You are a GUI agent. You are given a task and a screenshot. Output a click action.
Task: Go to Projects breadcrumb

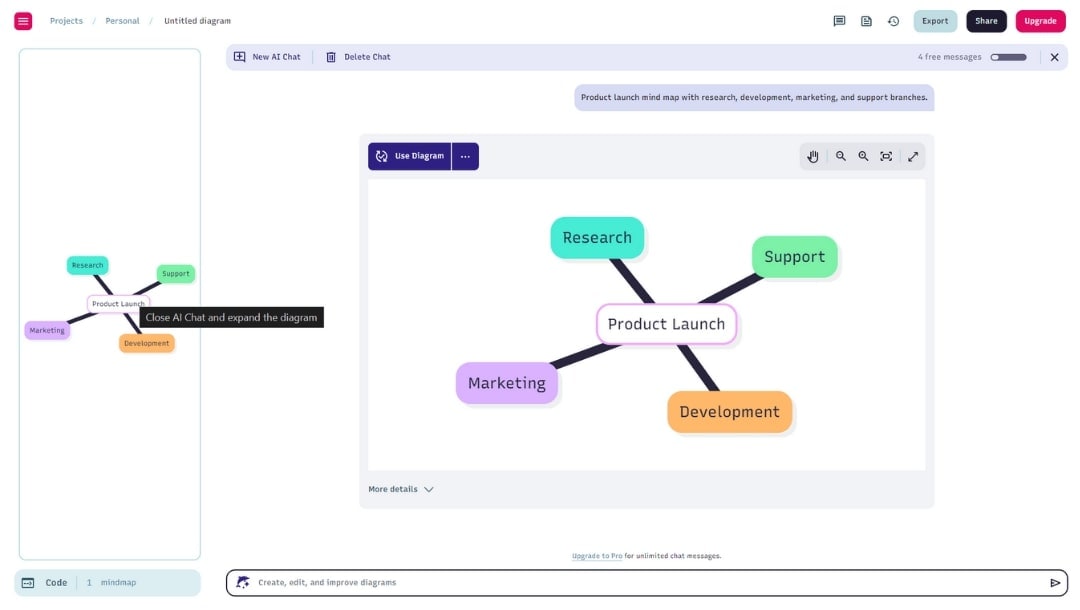tap(66, 21)
